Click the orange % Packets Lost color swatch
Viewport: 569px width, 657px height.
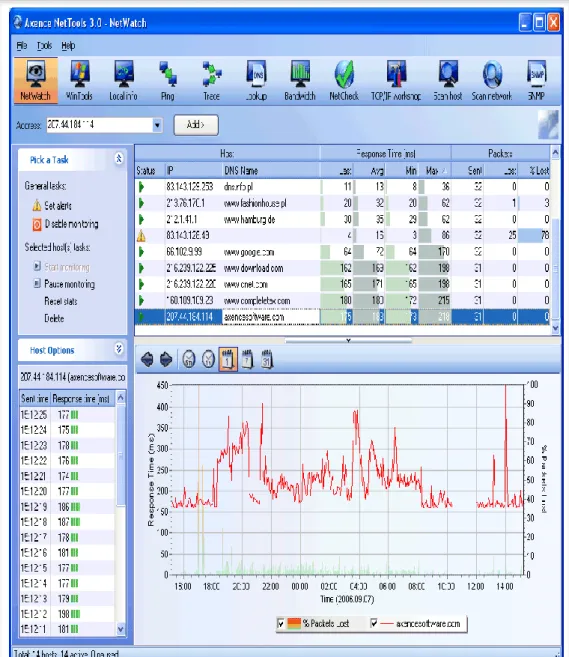click(x=294, y=623)
